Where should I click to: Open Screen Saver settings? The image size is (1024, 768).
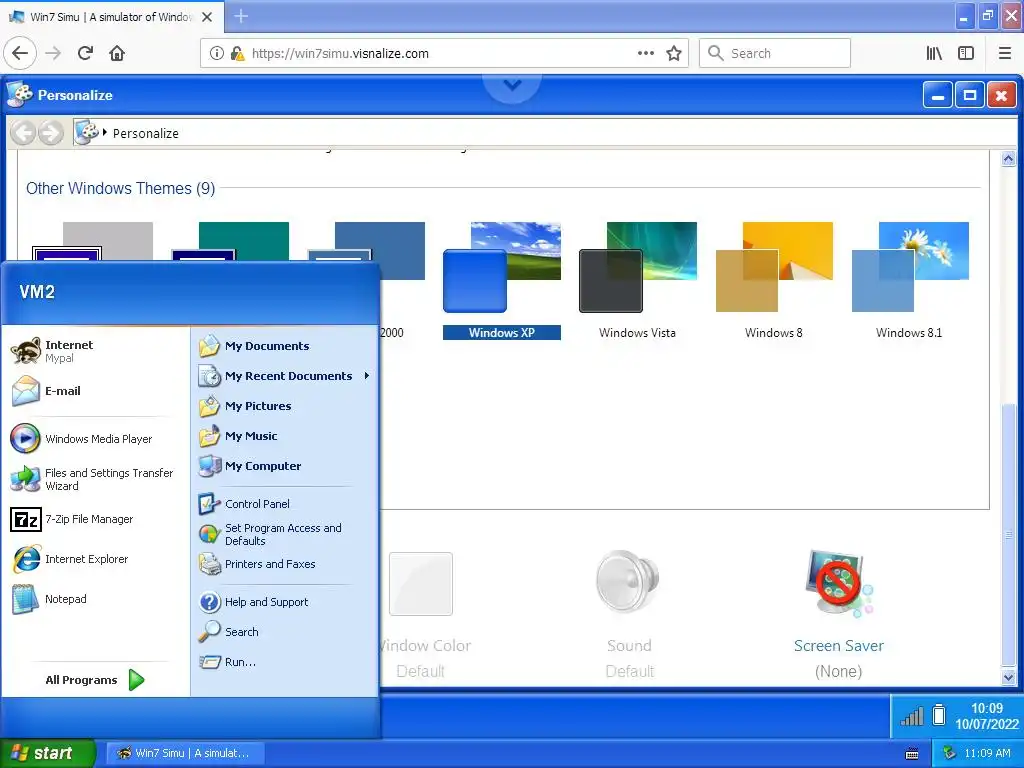point(839,614)
